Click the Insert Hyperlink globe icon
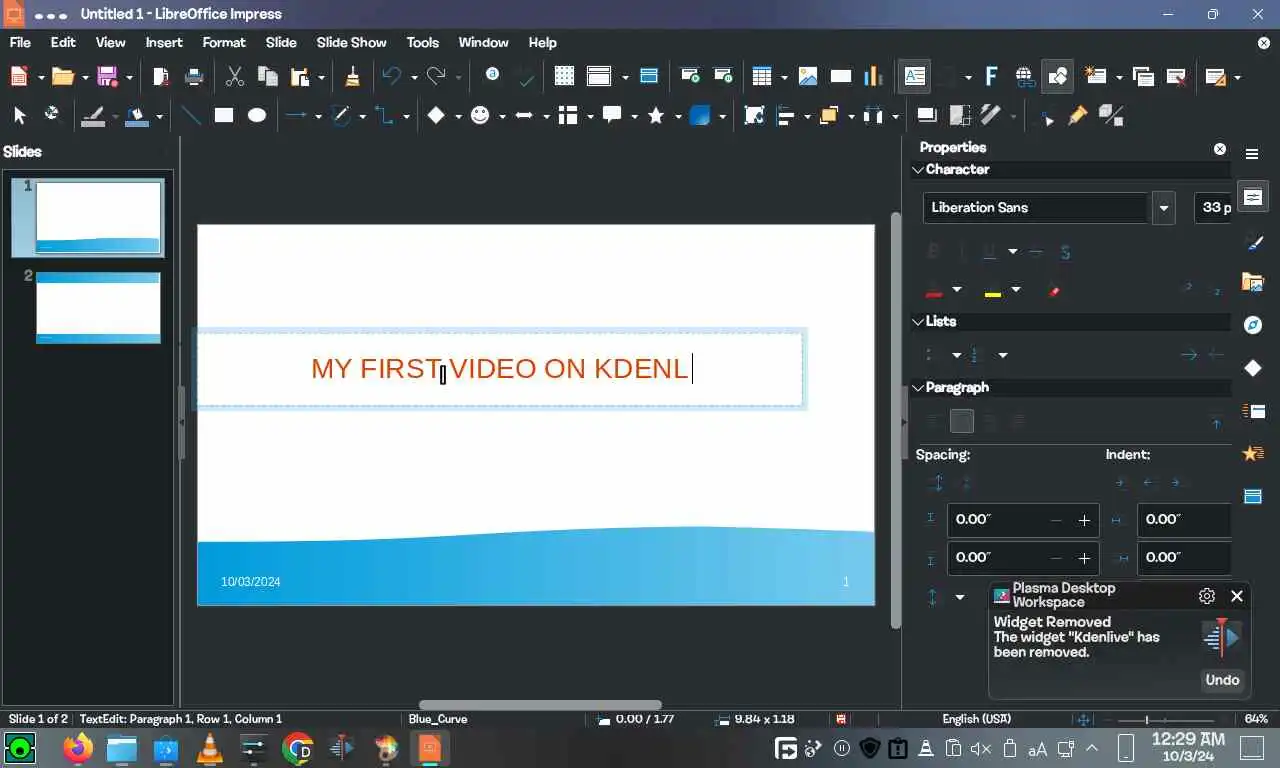This screenshot has width=1280, height=768. pyautogui.click(x=1024, y=76)
